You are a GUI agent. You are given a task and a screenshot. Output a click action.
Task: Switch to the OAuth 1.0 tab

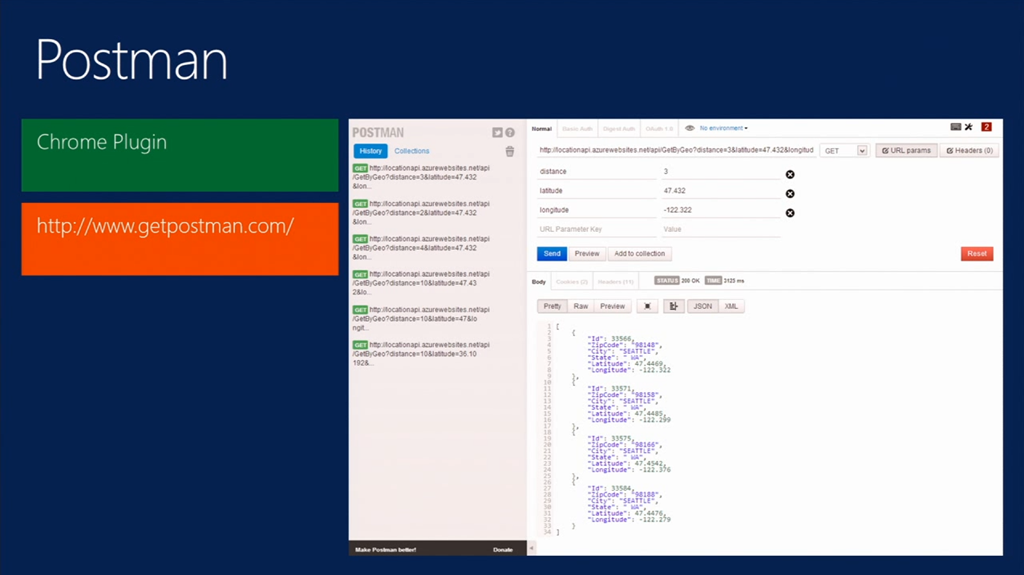tap(659, 129)
